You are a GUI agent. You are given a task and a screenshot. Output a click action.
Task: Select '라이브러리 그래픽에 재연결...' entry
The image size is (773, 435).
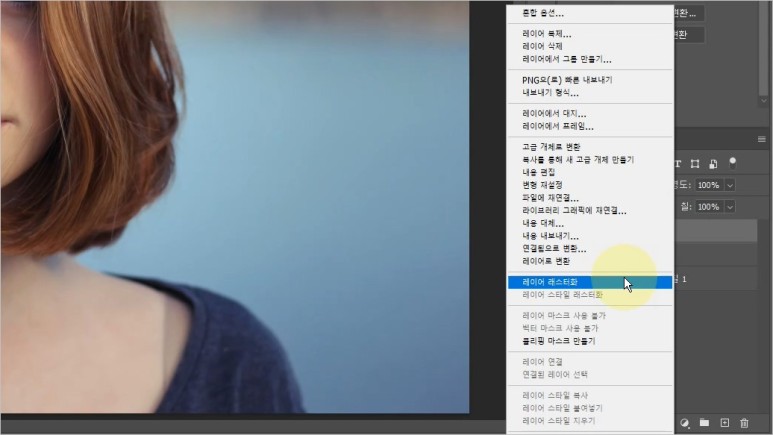[574, 211]
